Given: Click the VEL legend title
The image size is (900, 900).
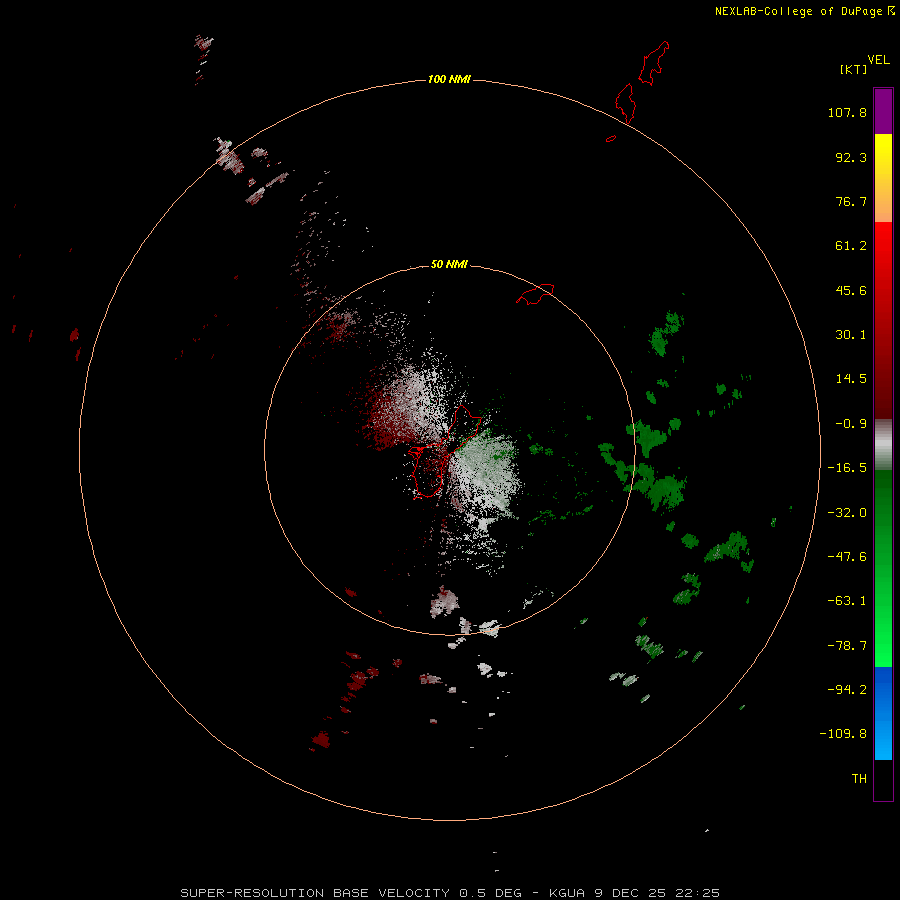Looking at the screenshot, I should pyautogui.click(x=878, y=60).
